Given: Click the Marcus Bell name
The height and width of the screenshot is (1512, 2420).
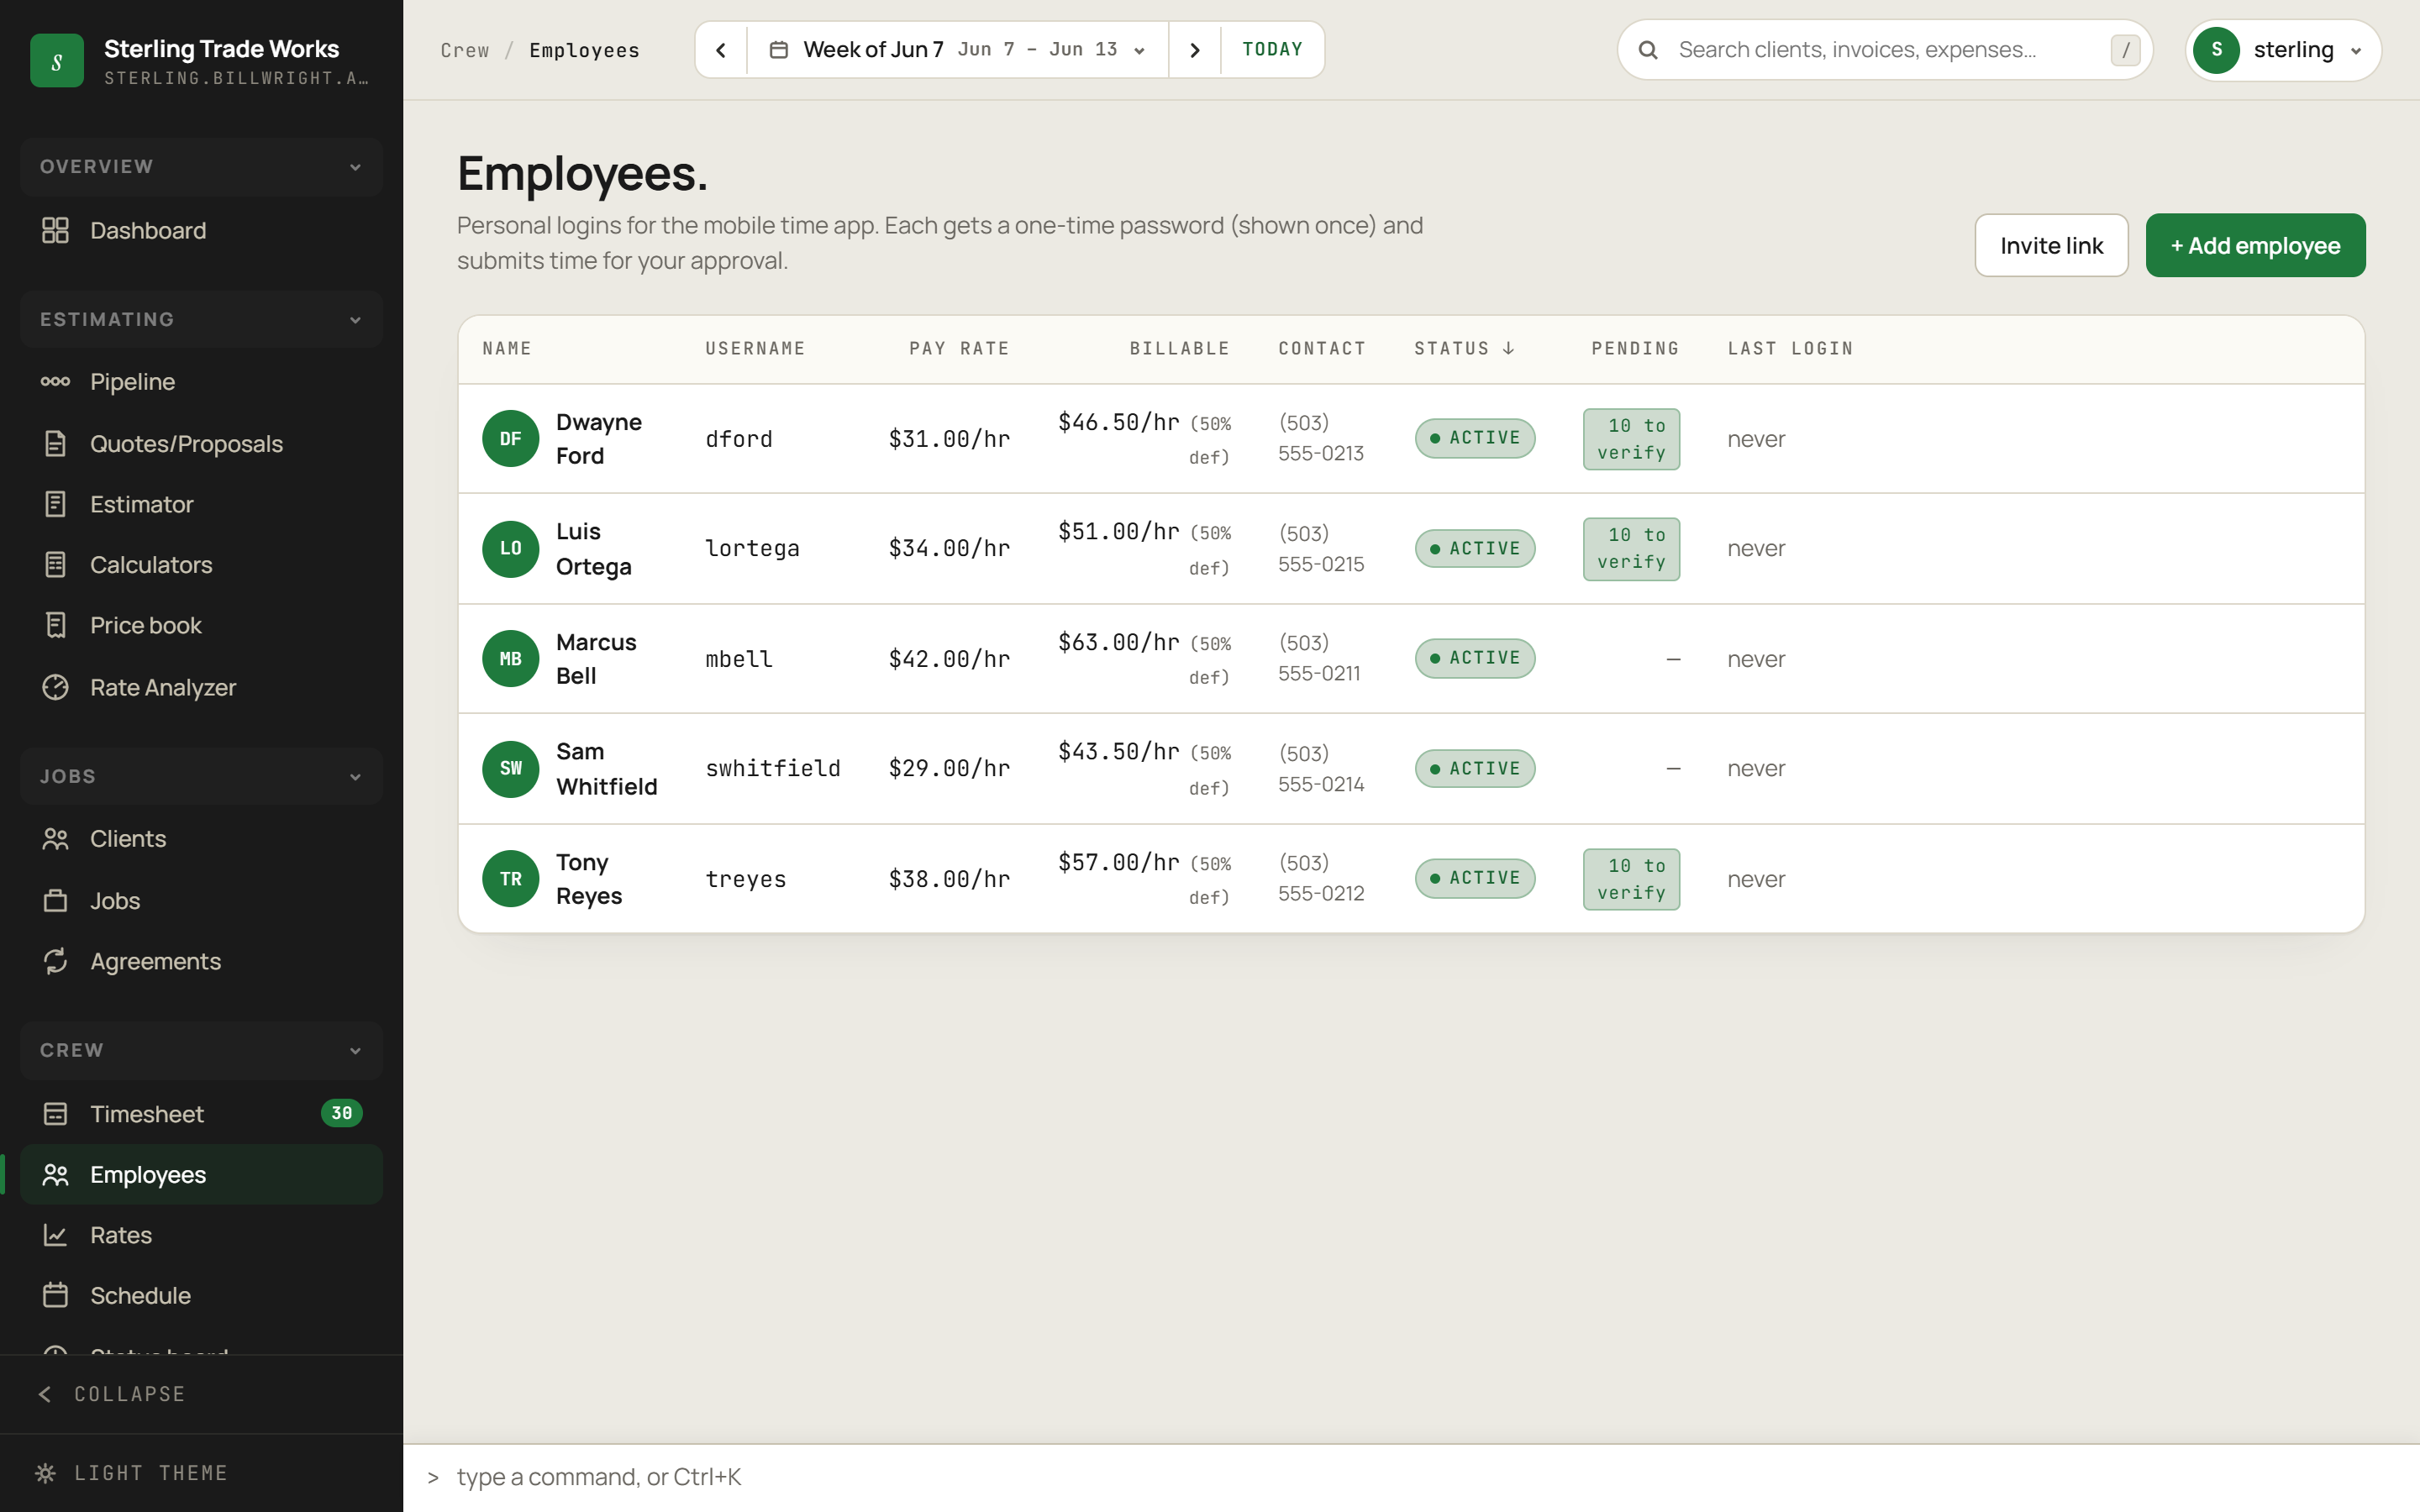Looking at the screenshot, I should [x=596, y=658].
